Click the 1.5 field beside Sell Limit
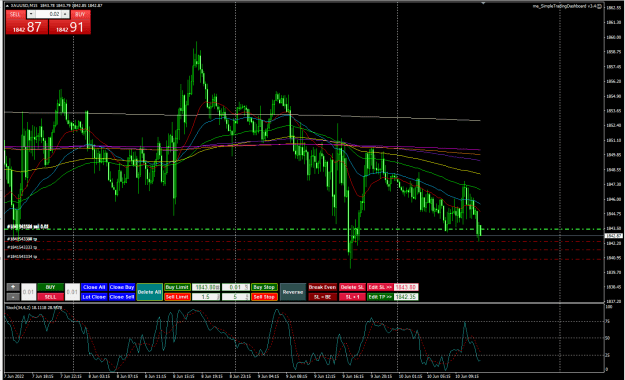 tap(206, 297)
